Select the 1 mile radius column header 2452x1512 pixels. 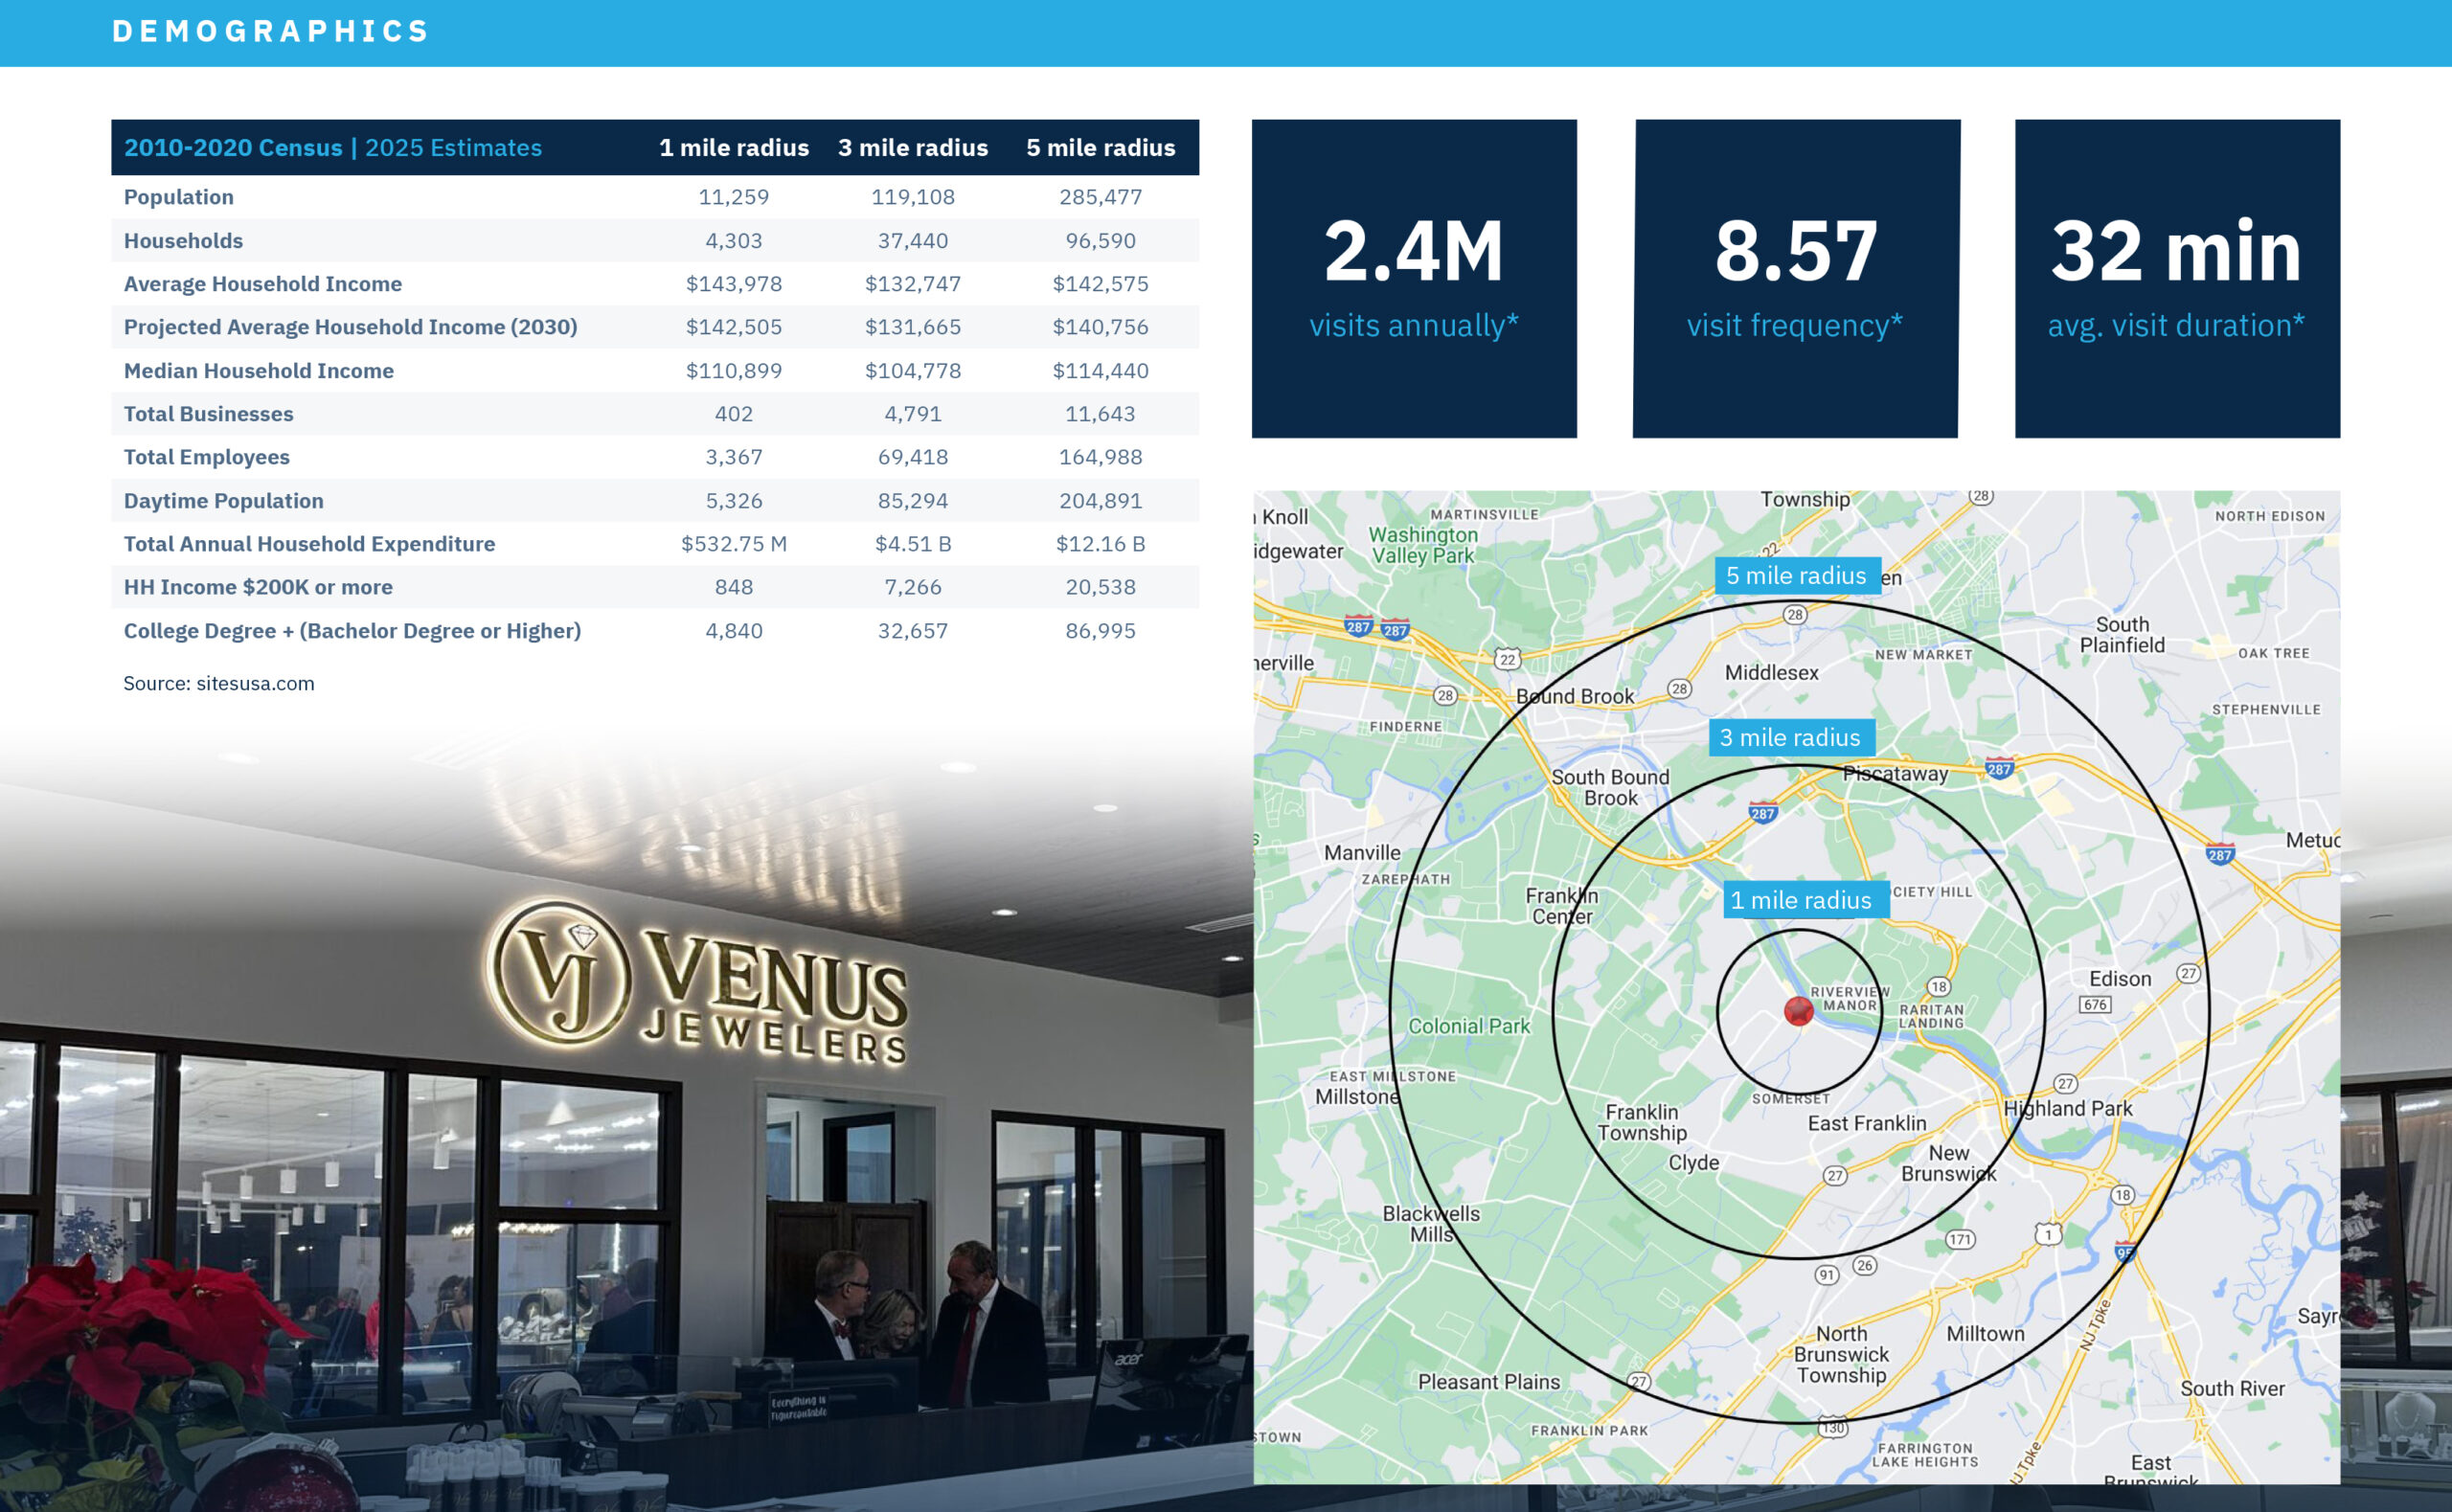(x=734, y=148)
